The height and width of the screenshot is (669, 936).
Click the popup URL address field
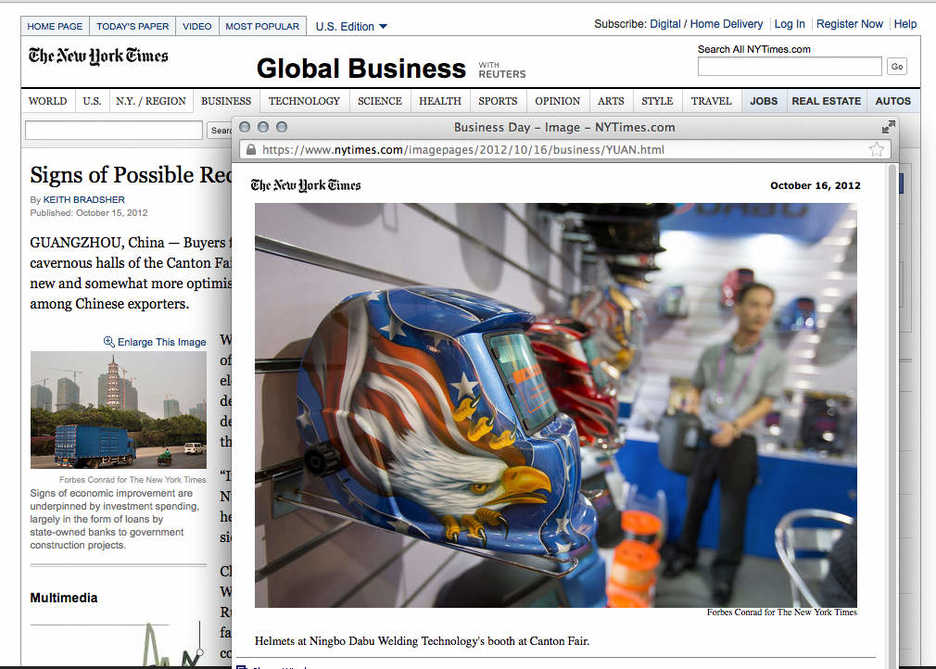(564, 150)
